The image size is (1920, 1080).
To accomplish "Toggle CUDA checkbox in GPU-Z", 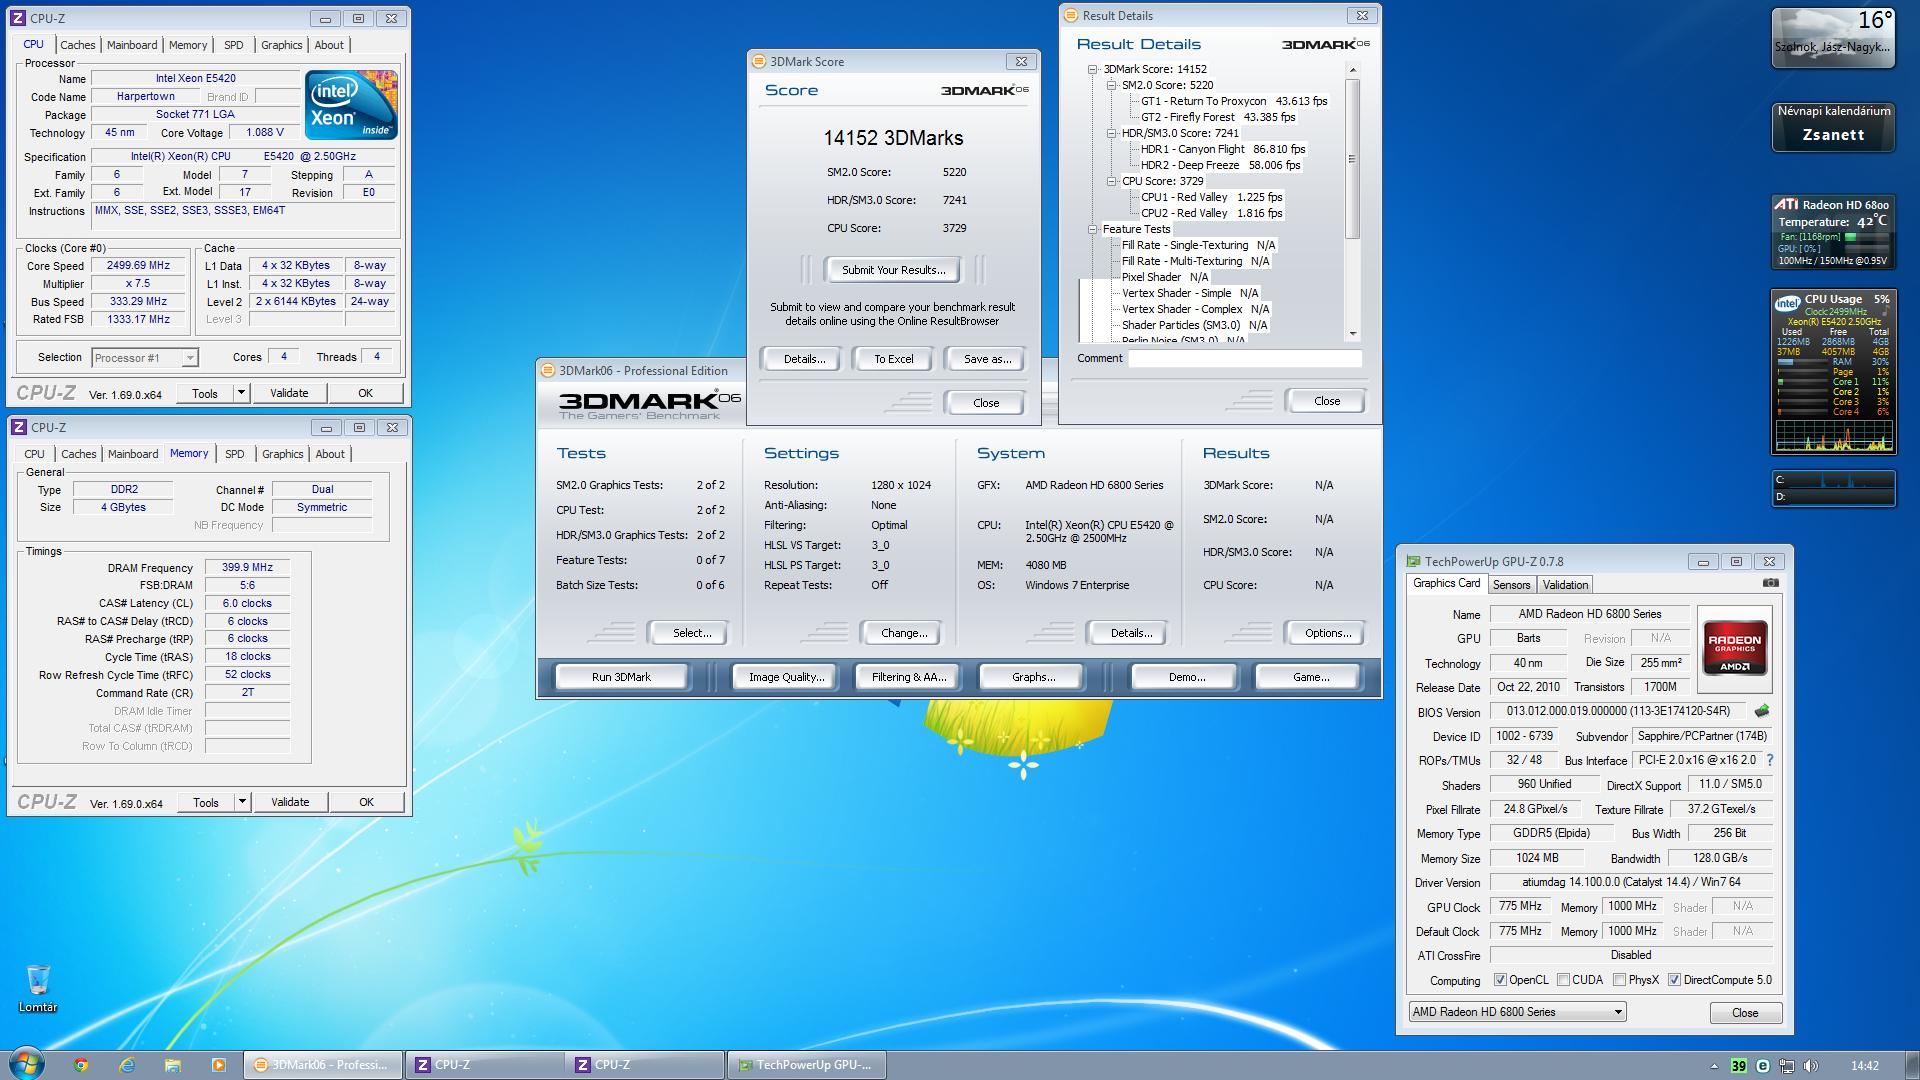I will point(1562,980).
